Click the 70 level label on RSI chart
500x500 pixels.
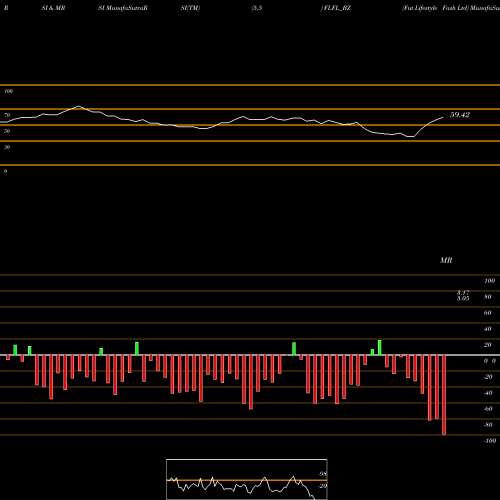point(7,115)
